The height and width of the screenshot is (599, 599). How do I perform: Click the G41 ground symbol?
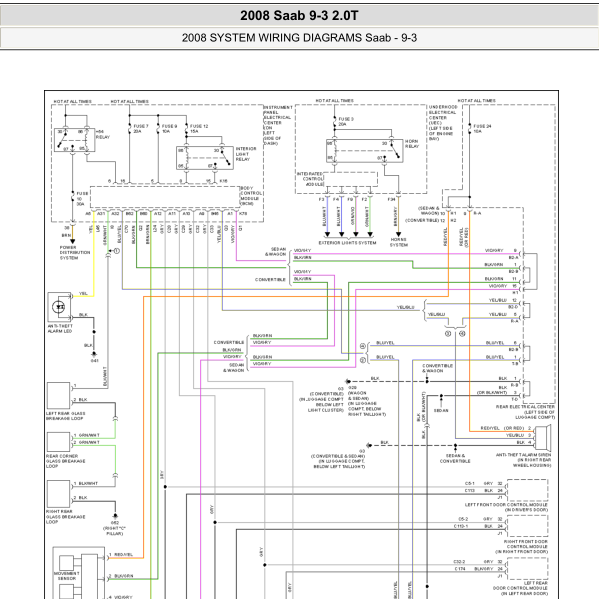[94, 354]
